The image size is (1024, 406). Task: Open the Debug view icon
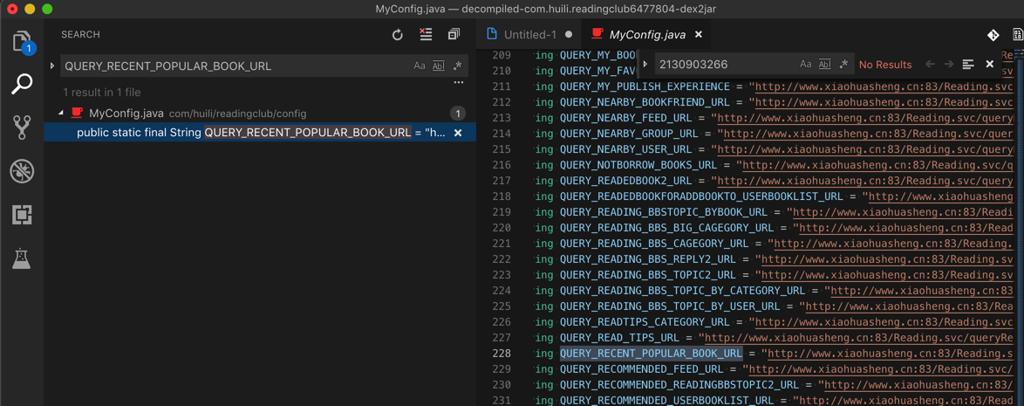pyautogui.click(x=22, y=171)
